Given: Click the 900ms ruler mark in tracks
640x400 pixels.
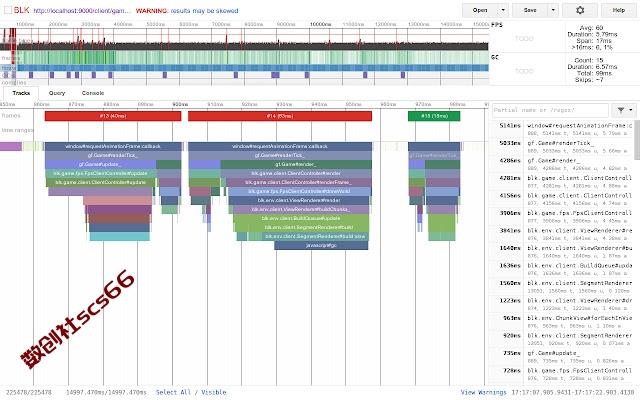Looking at the screenshot, I should point(180,104).
